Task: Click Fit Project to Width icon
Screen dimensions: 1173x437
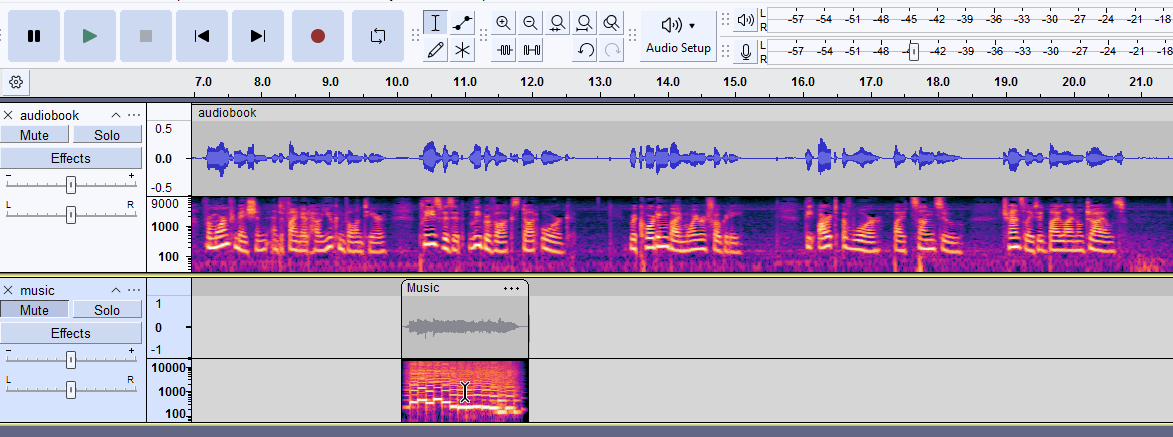Action: [585, 22]
